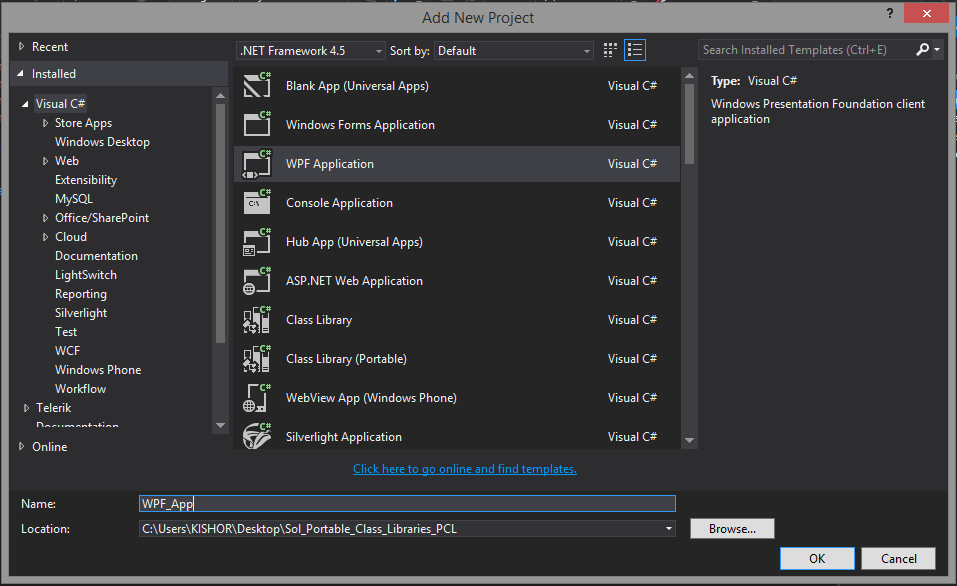Click the category tree scrollbar up arrow

[x=220, y=96]
